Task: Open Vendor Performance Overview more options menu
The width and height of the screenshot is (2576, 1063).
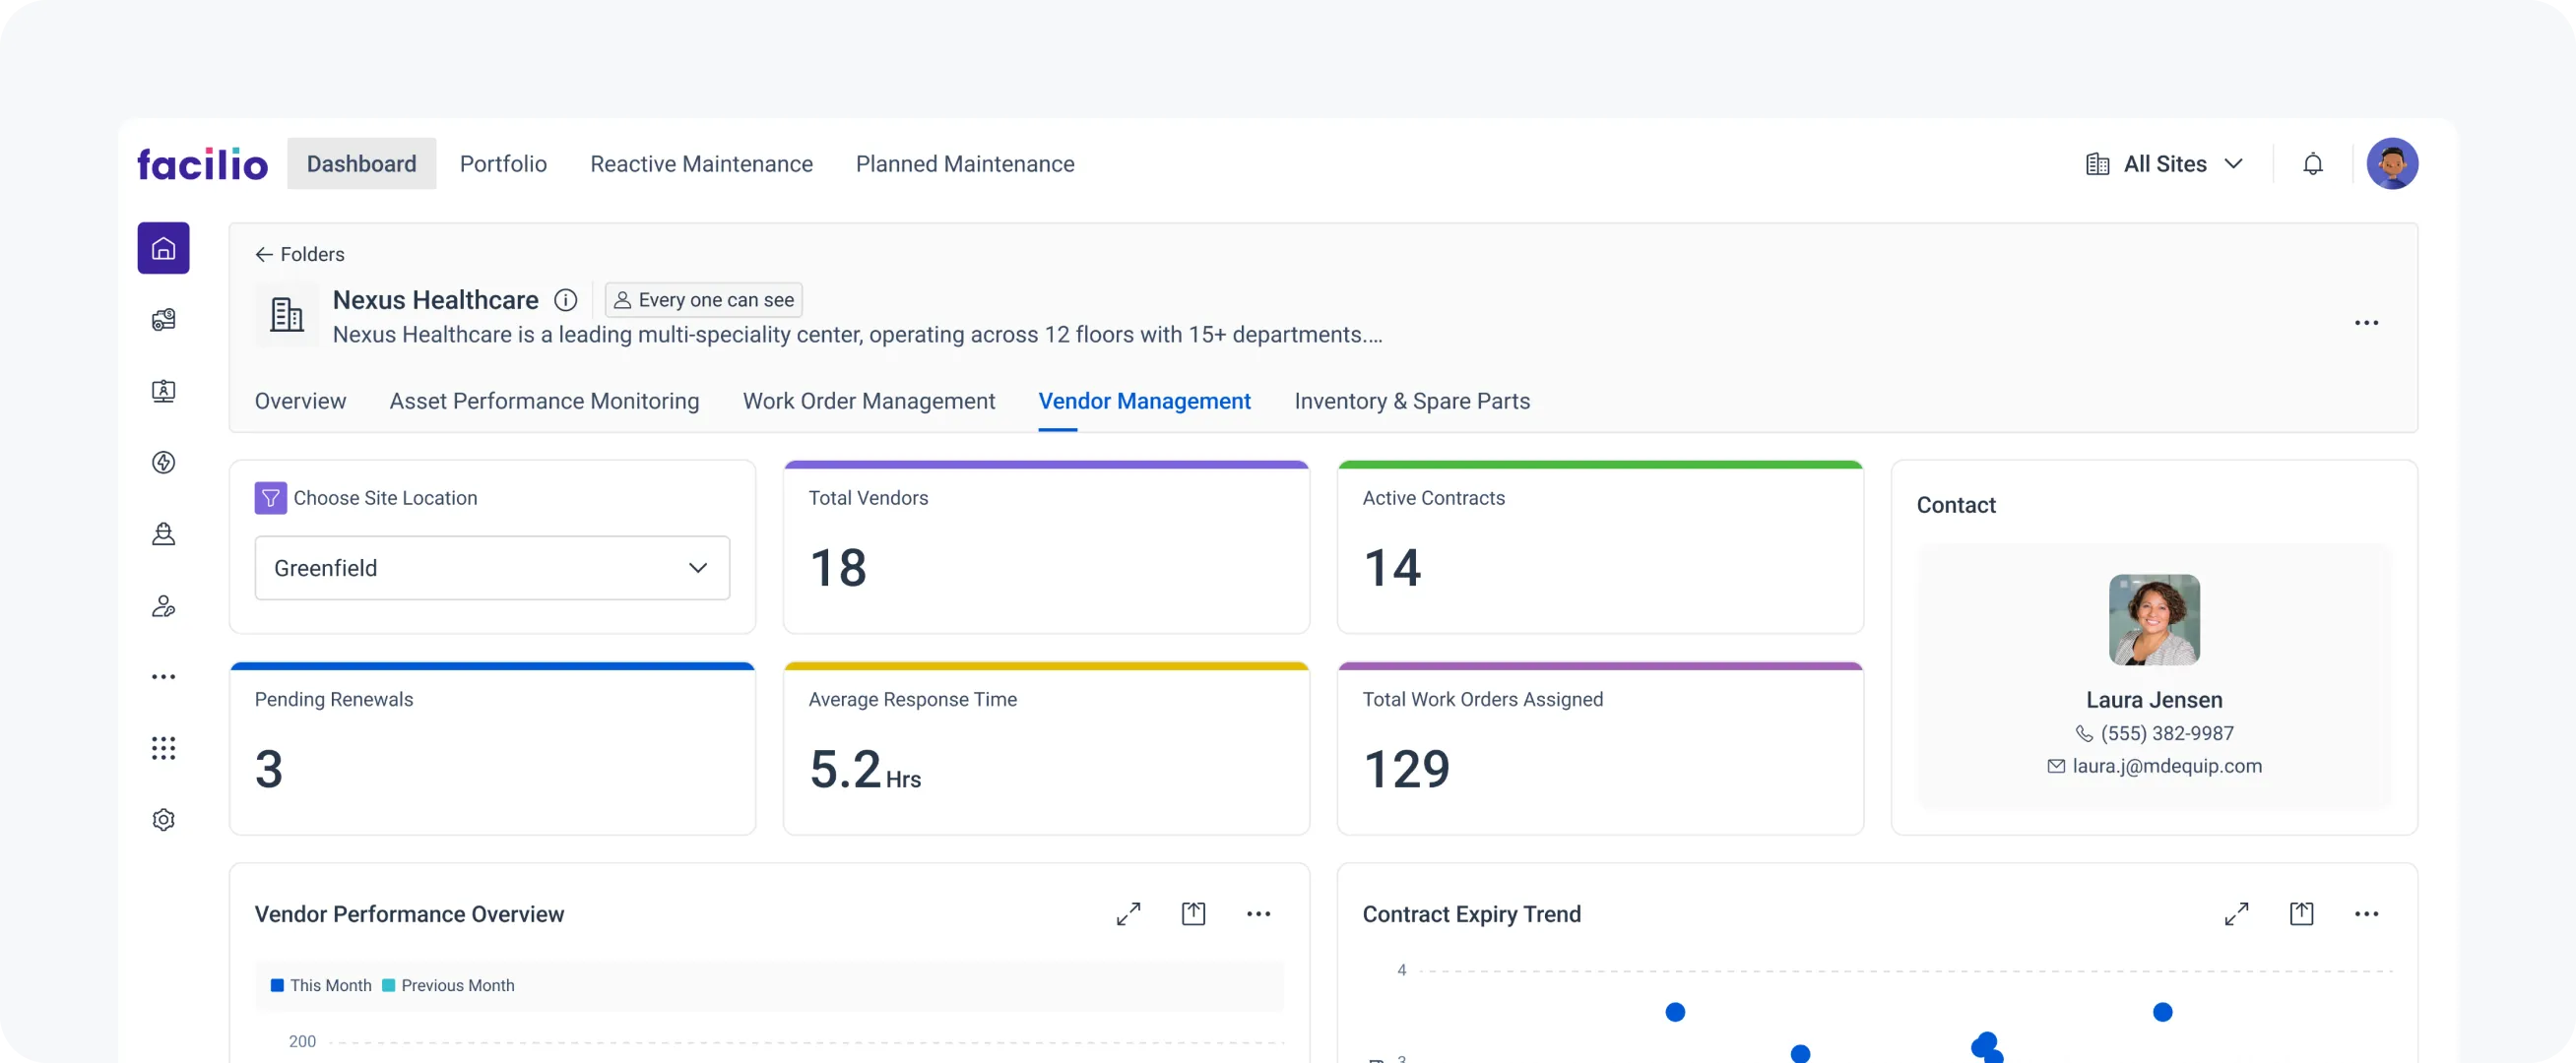Action: 1258,914
